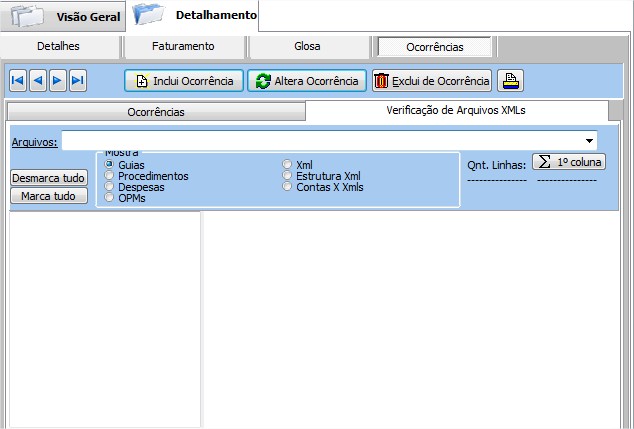This screenshot has height=429, width=634.
Task: Select the Procedimentos radio option
Action: pyautogui.click(x=110, y=176)
